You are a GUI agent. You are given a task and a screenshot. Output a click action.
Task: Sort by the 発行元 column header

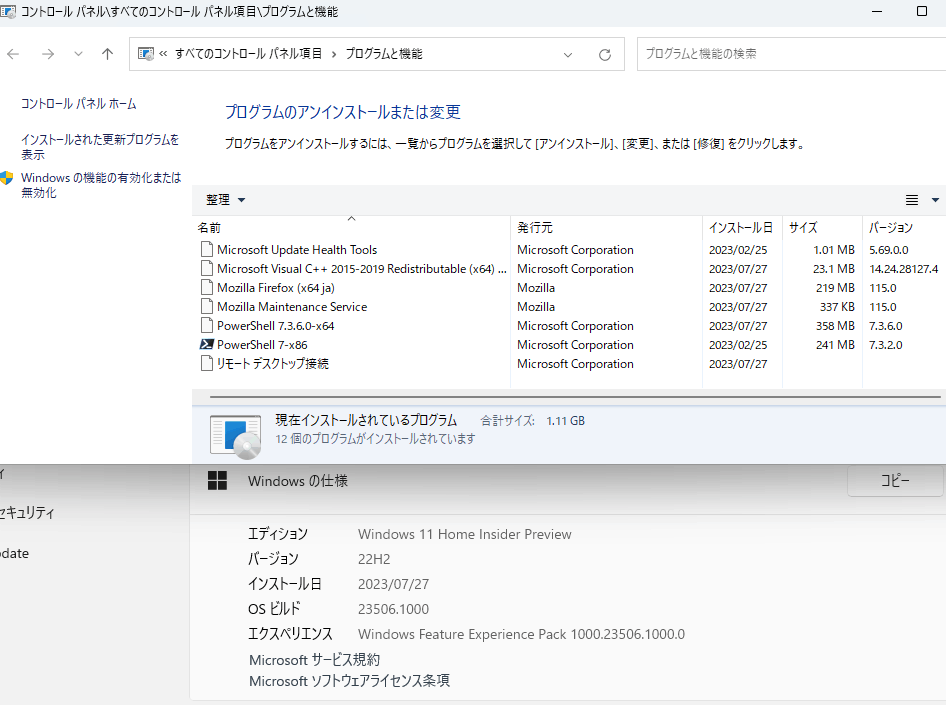click(606, 227)
